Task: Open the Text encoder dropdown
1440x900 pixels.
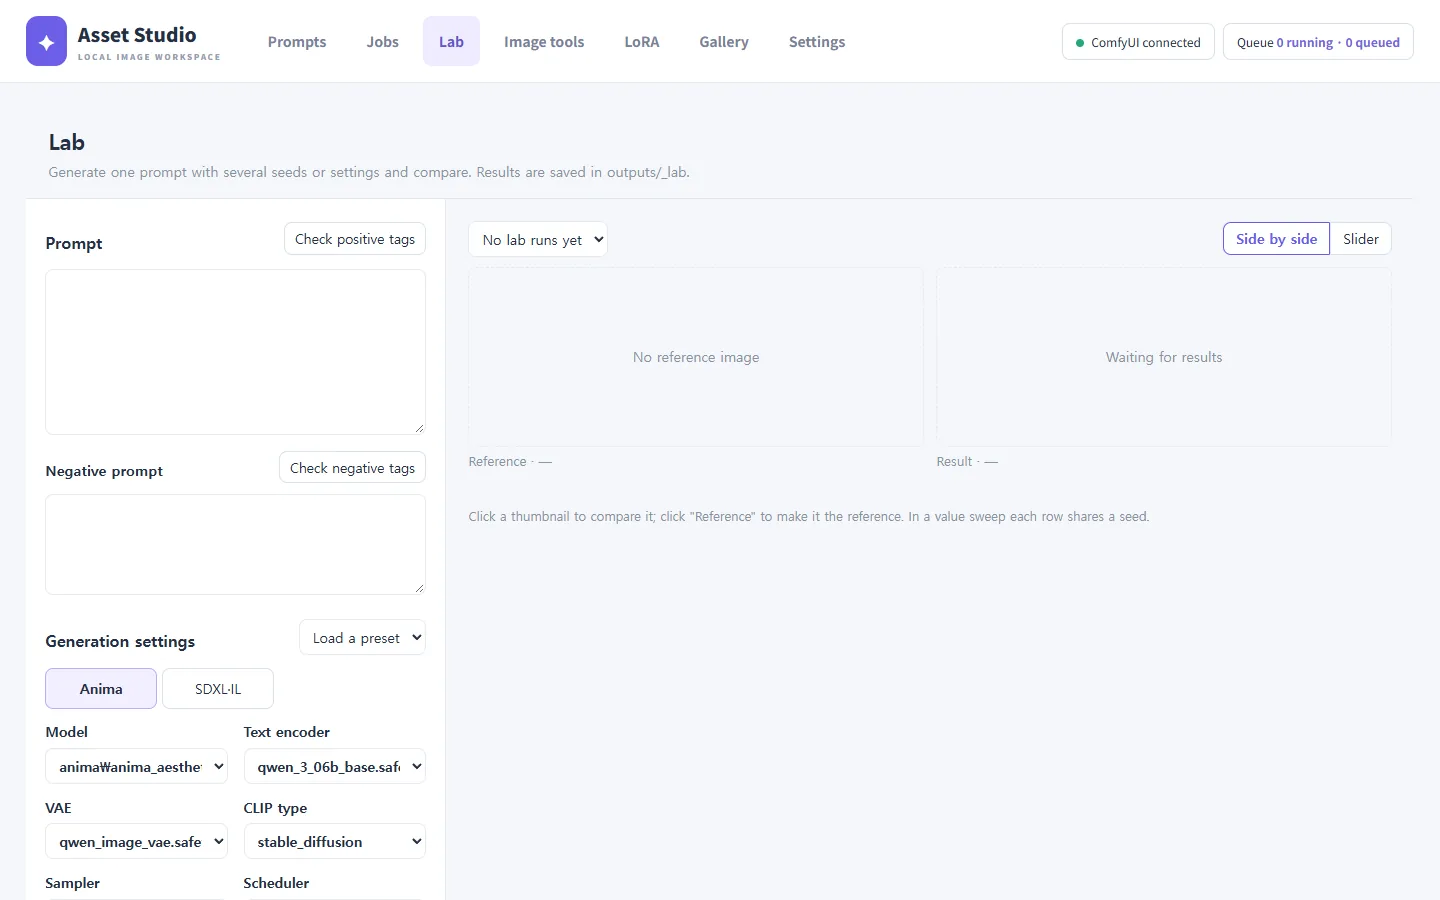Action: coord(335,767)
